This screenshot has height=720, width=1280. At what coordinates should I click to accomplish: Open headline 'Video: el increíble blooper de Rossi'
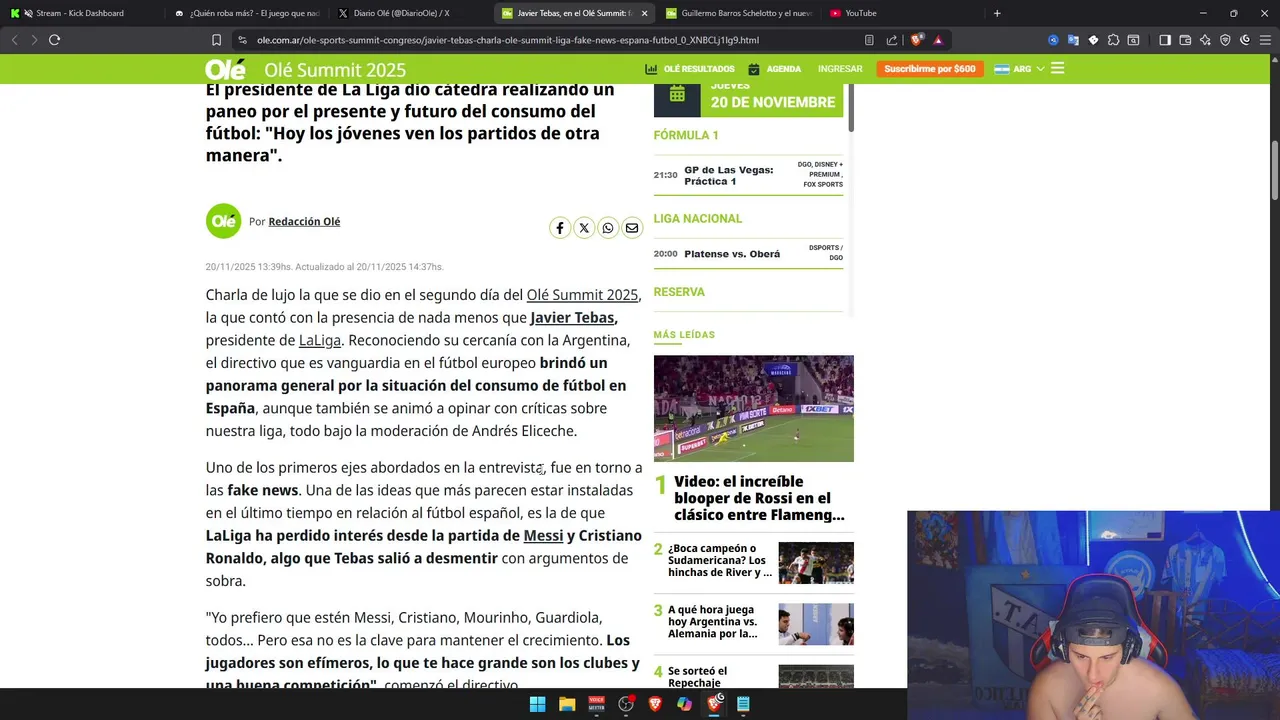pyautogui.click(x=760, y=498)
